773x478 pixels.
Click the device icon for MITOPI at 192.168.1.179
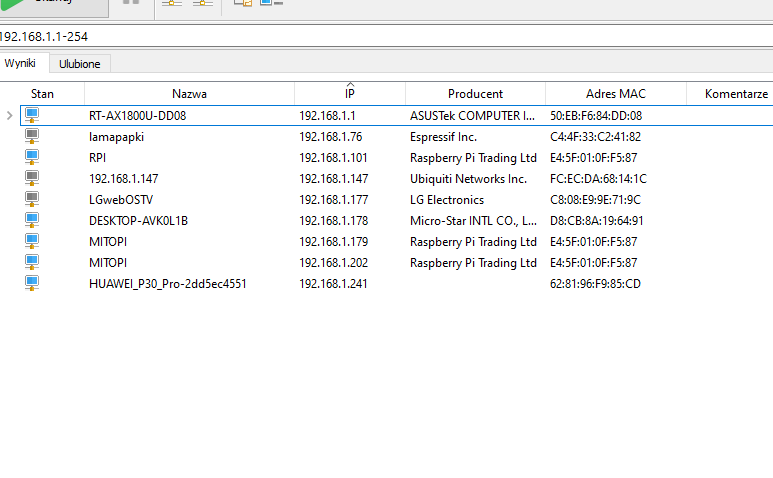pos(32,241)
